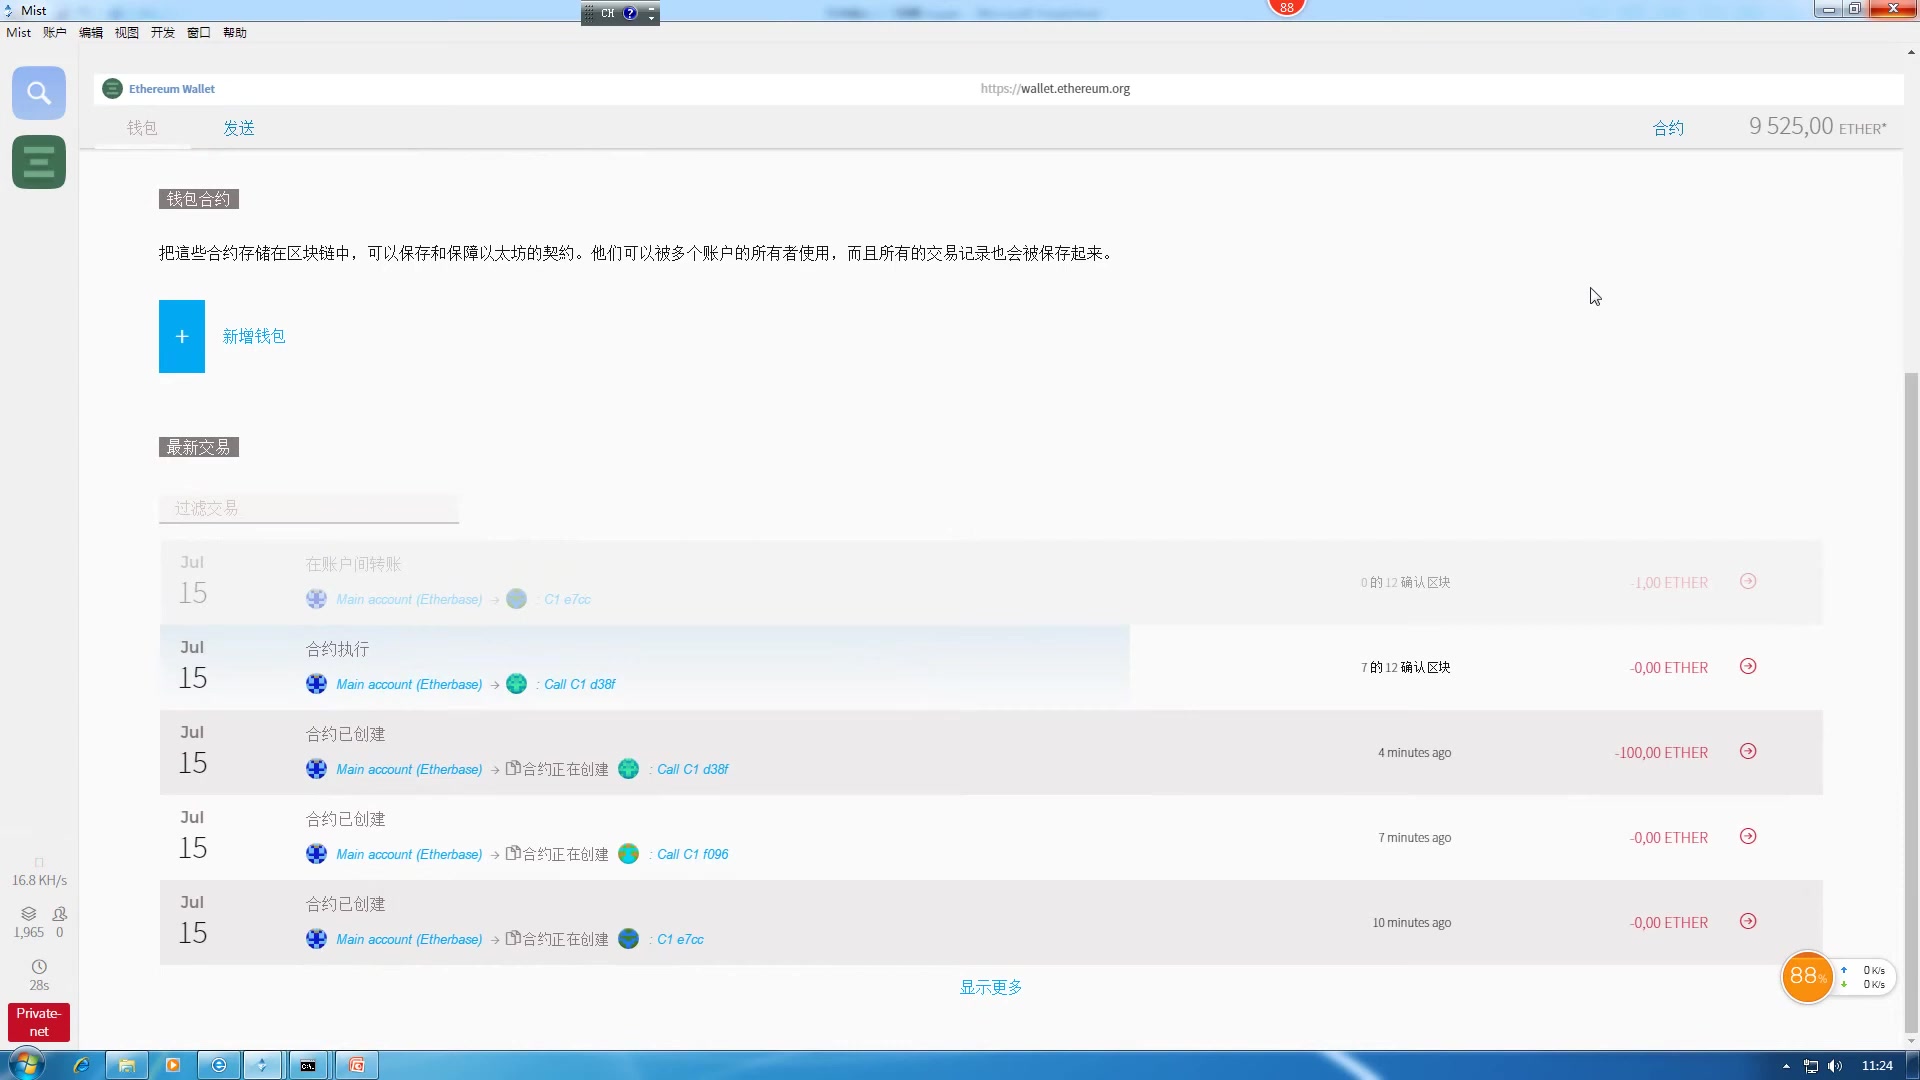Click the Ethereum Wallet favicon in address bar

tap(113, 89)
